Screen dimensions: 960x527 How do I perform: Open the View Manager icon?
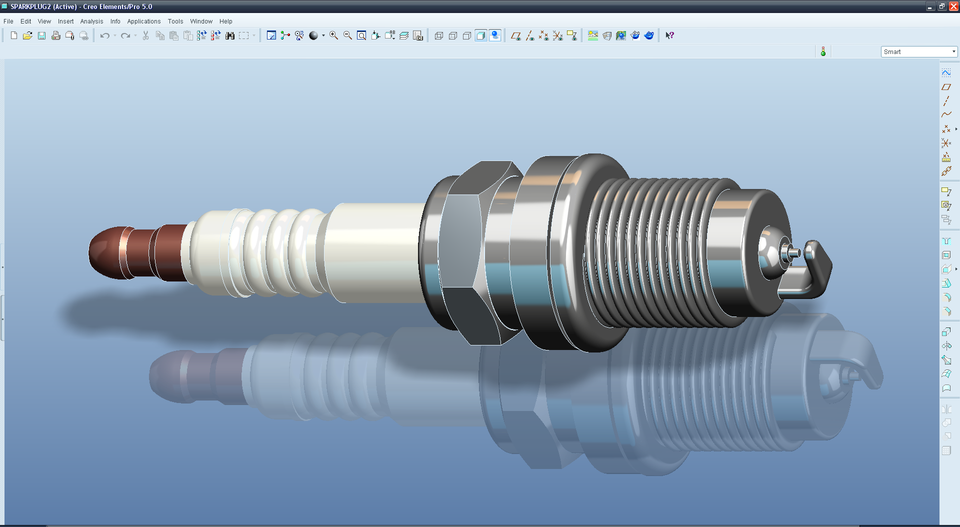pos(418,36)
